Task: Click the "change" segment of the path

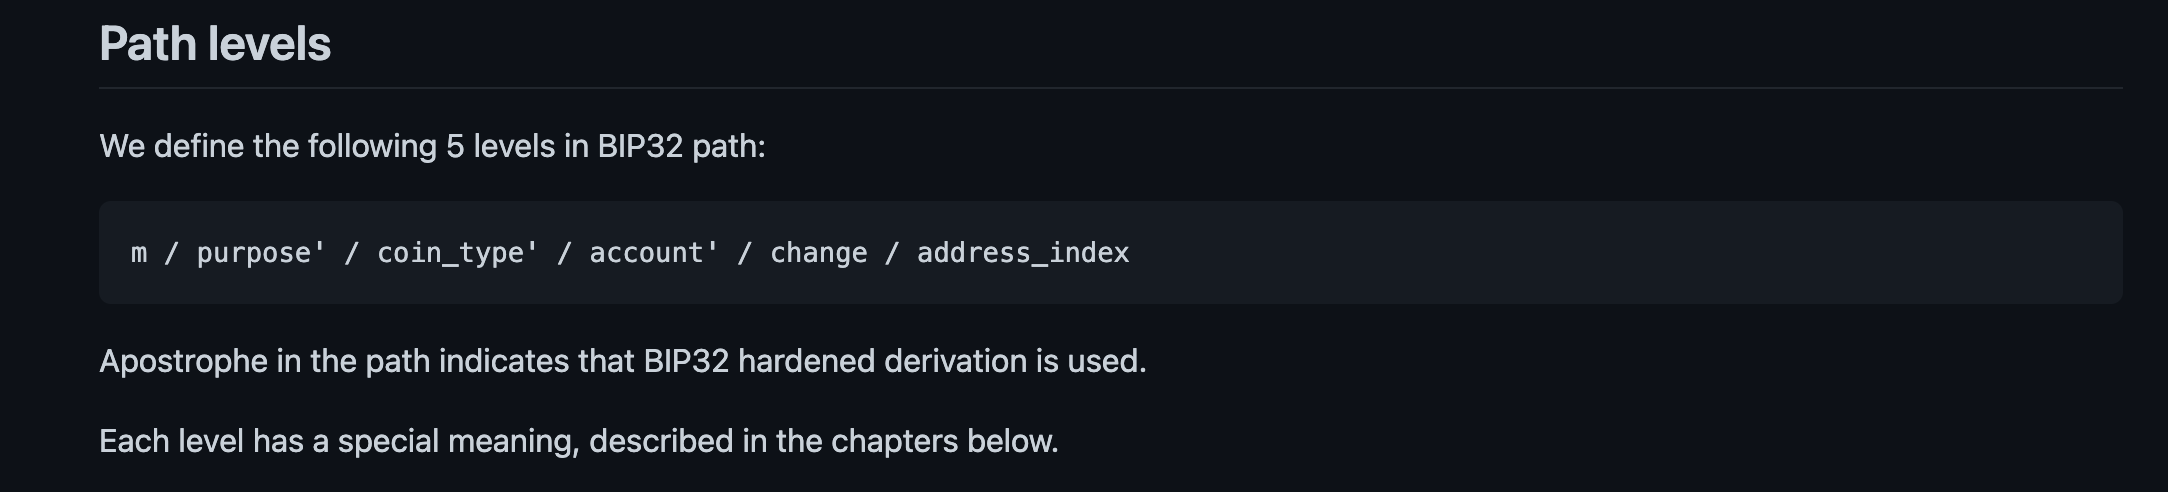Action: (x=819, y=253)
